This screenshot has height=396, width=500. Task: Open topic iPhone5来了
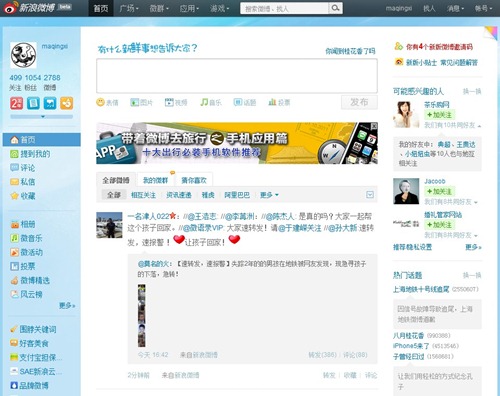pyautogui.click(x=411, y=346)
